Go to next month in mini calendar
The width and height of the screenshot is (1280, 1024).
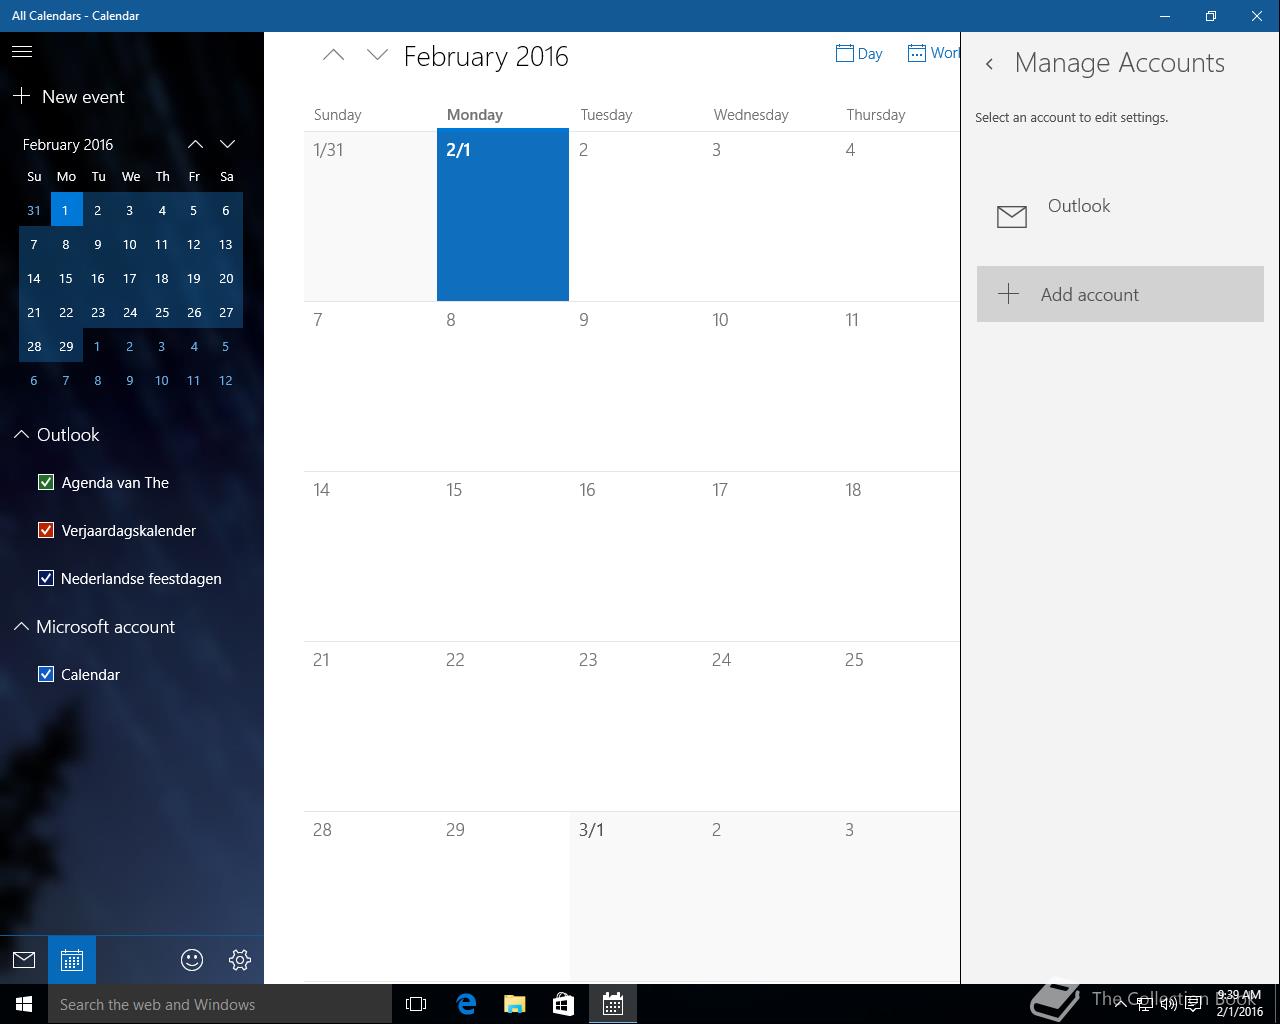(228, 145)
